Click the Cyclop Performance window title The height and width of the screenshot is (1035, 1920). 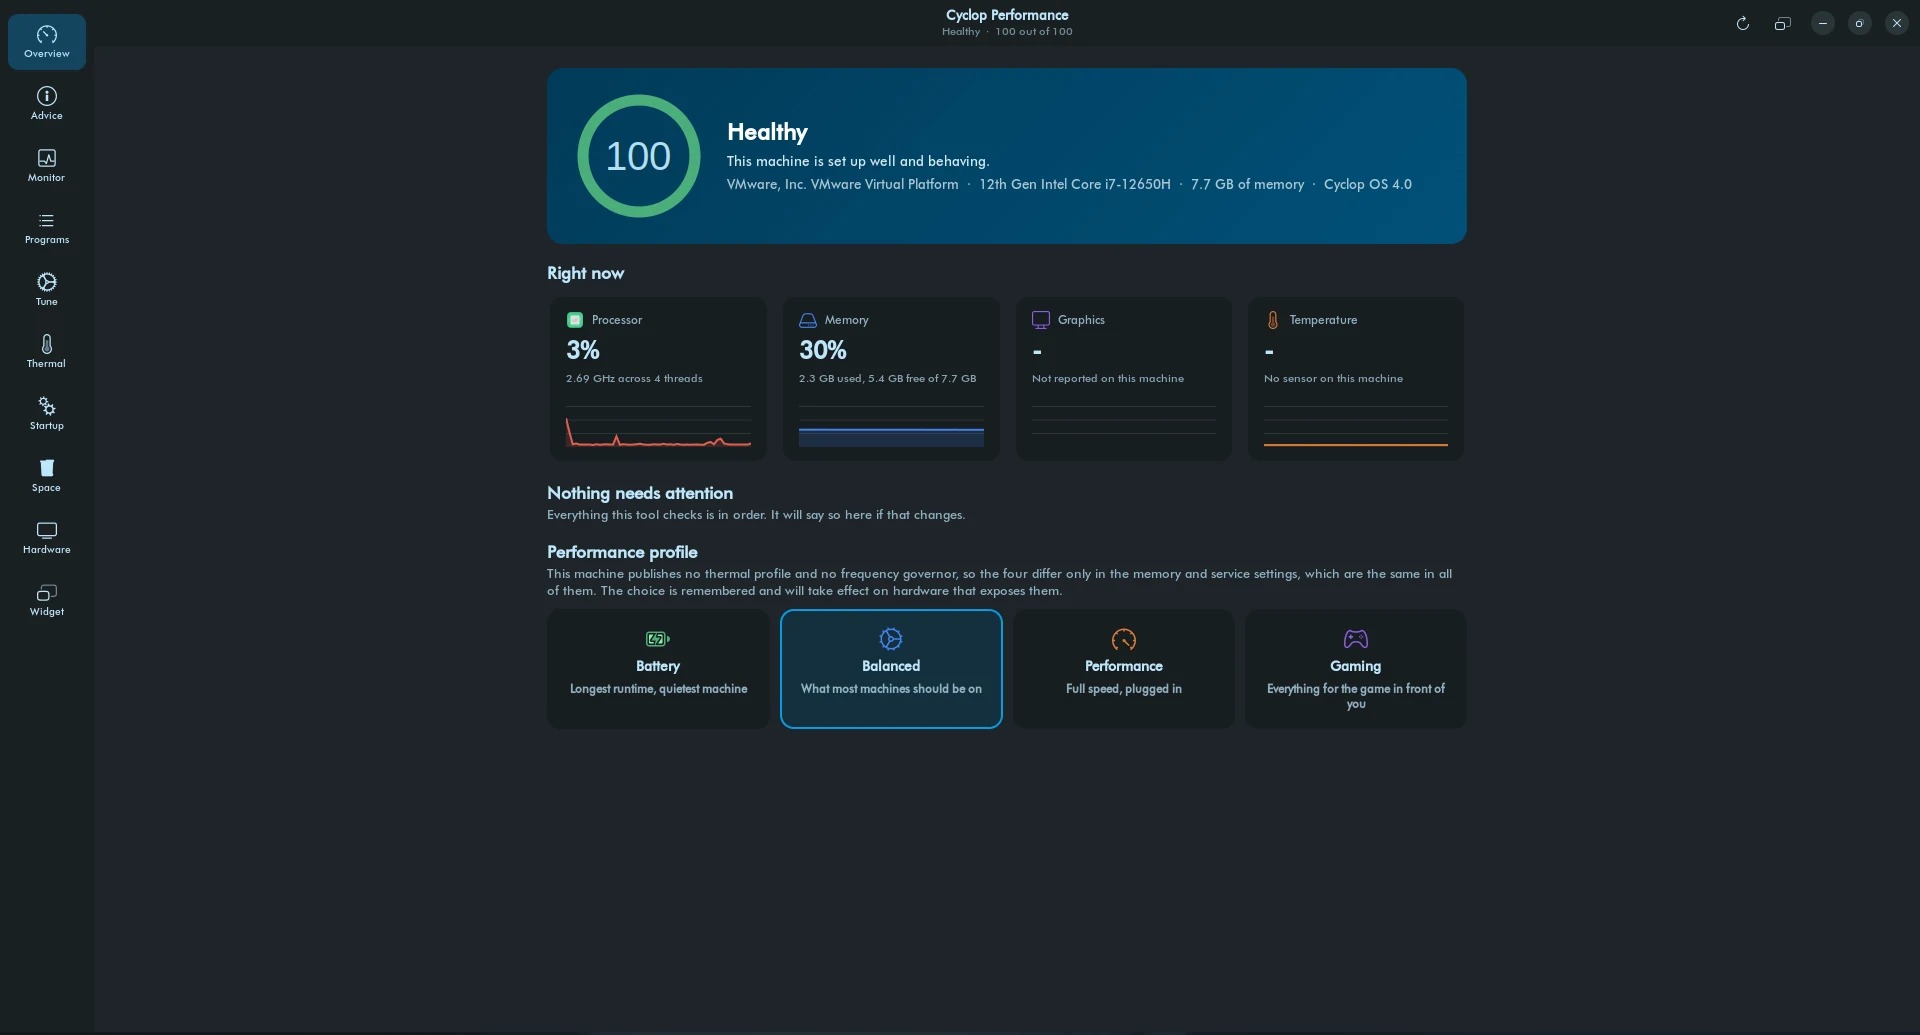(1007, 15)
